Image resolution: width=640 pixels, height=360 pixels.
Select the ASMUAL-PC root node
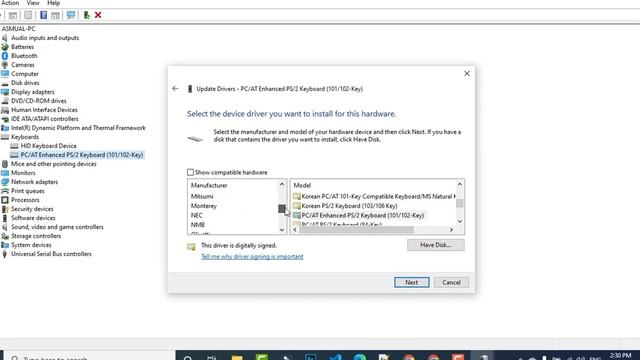tap(18, 29)
